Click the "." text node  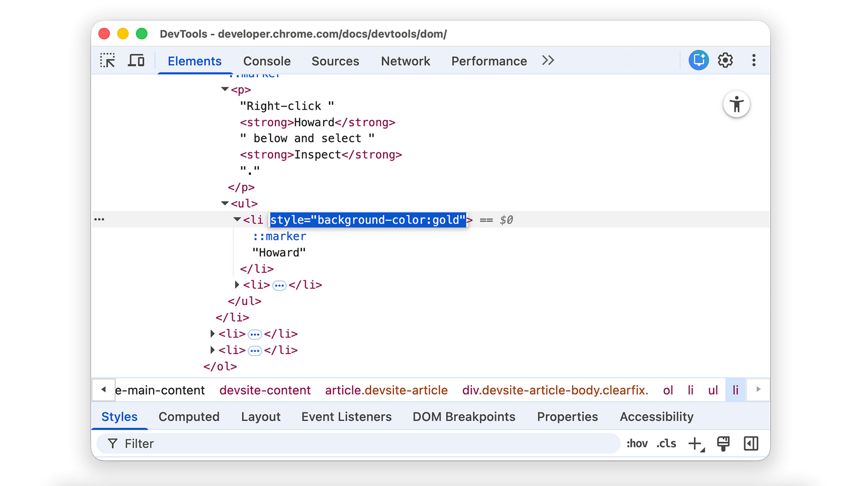click(250, 171)
